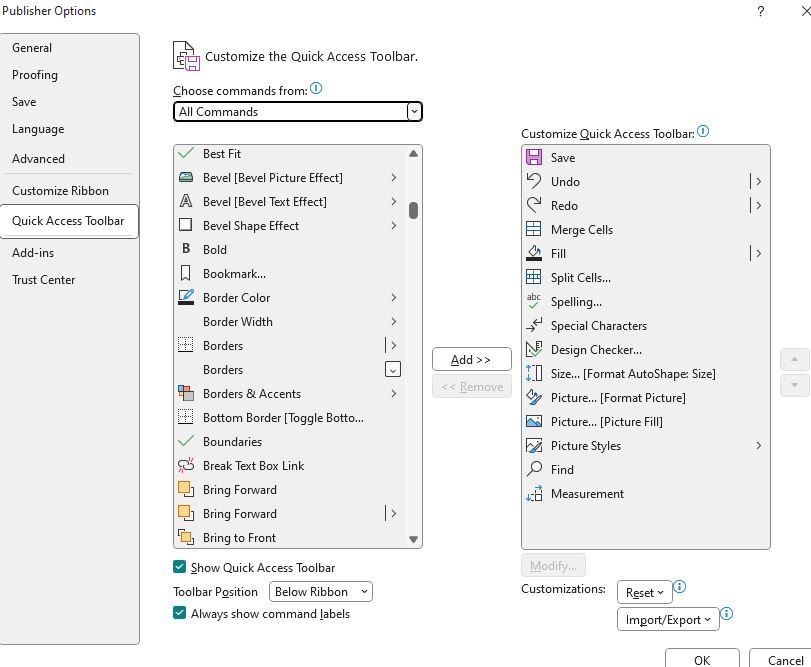The height and width of the screenshot is (667, 811).
Task: Click the commands list scroll up arrow
Action: [x=413, y=154]
